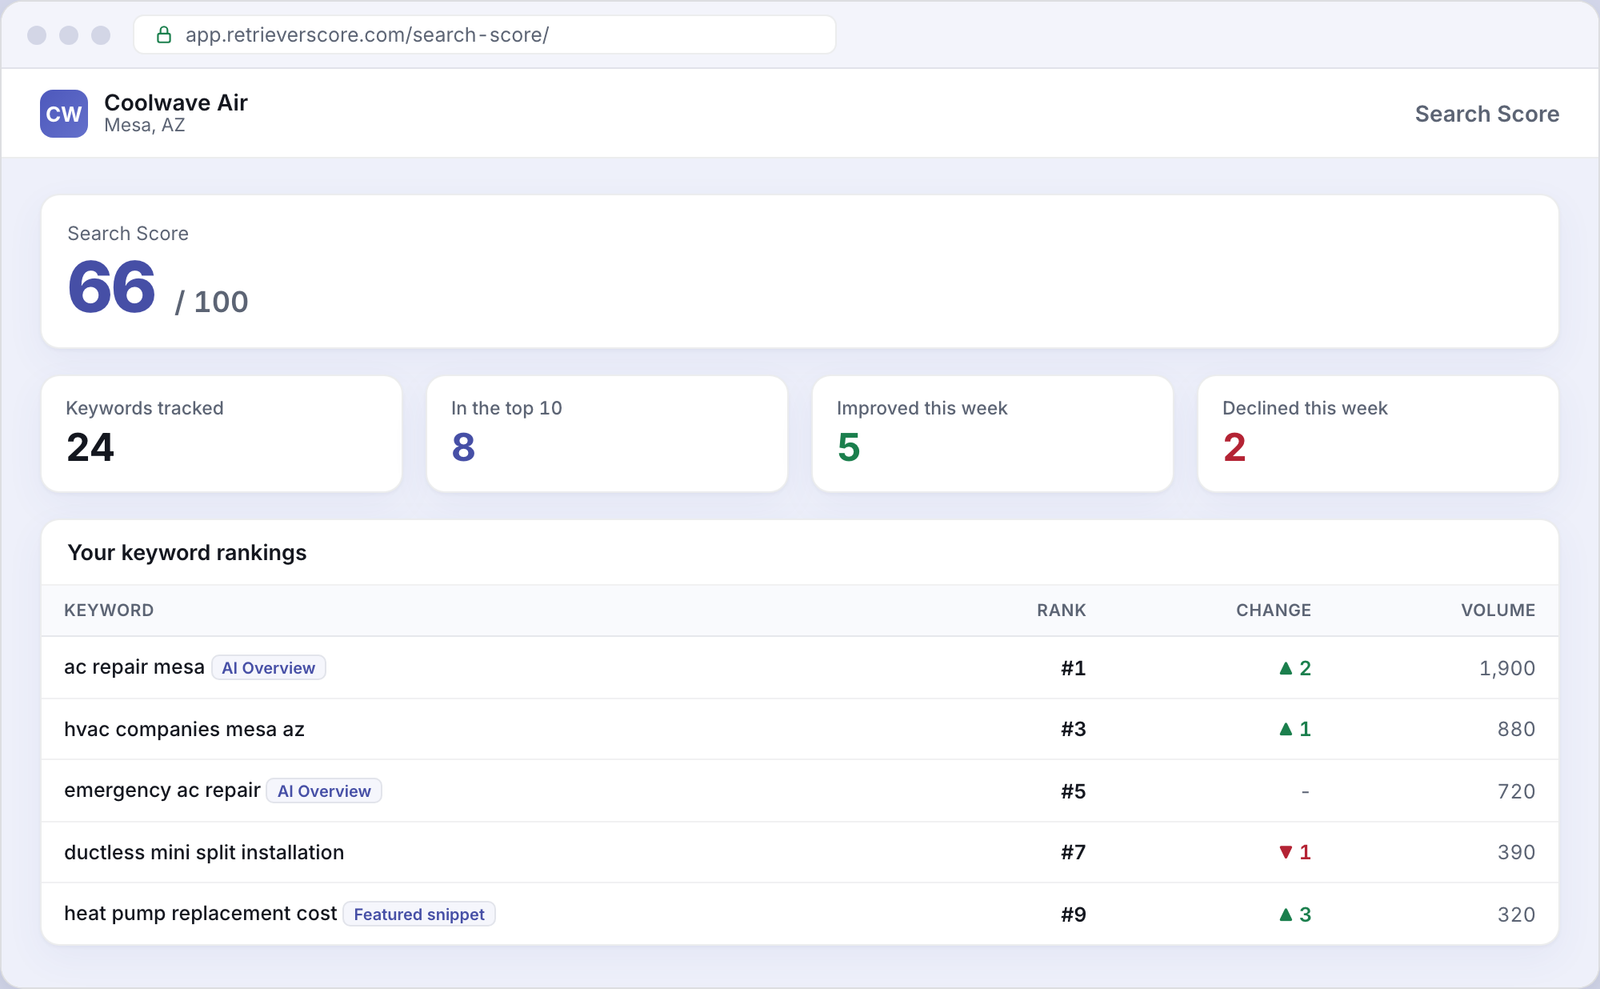Click the #1 rank for ac repair mesa
1600x989 pixels.
pyautogui.click(x=1073, y=668)
